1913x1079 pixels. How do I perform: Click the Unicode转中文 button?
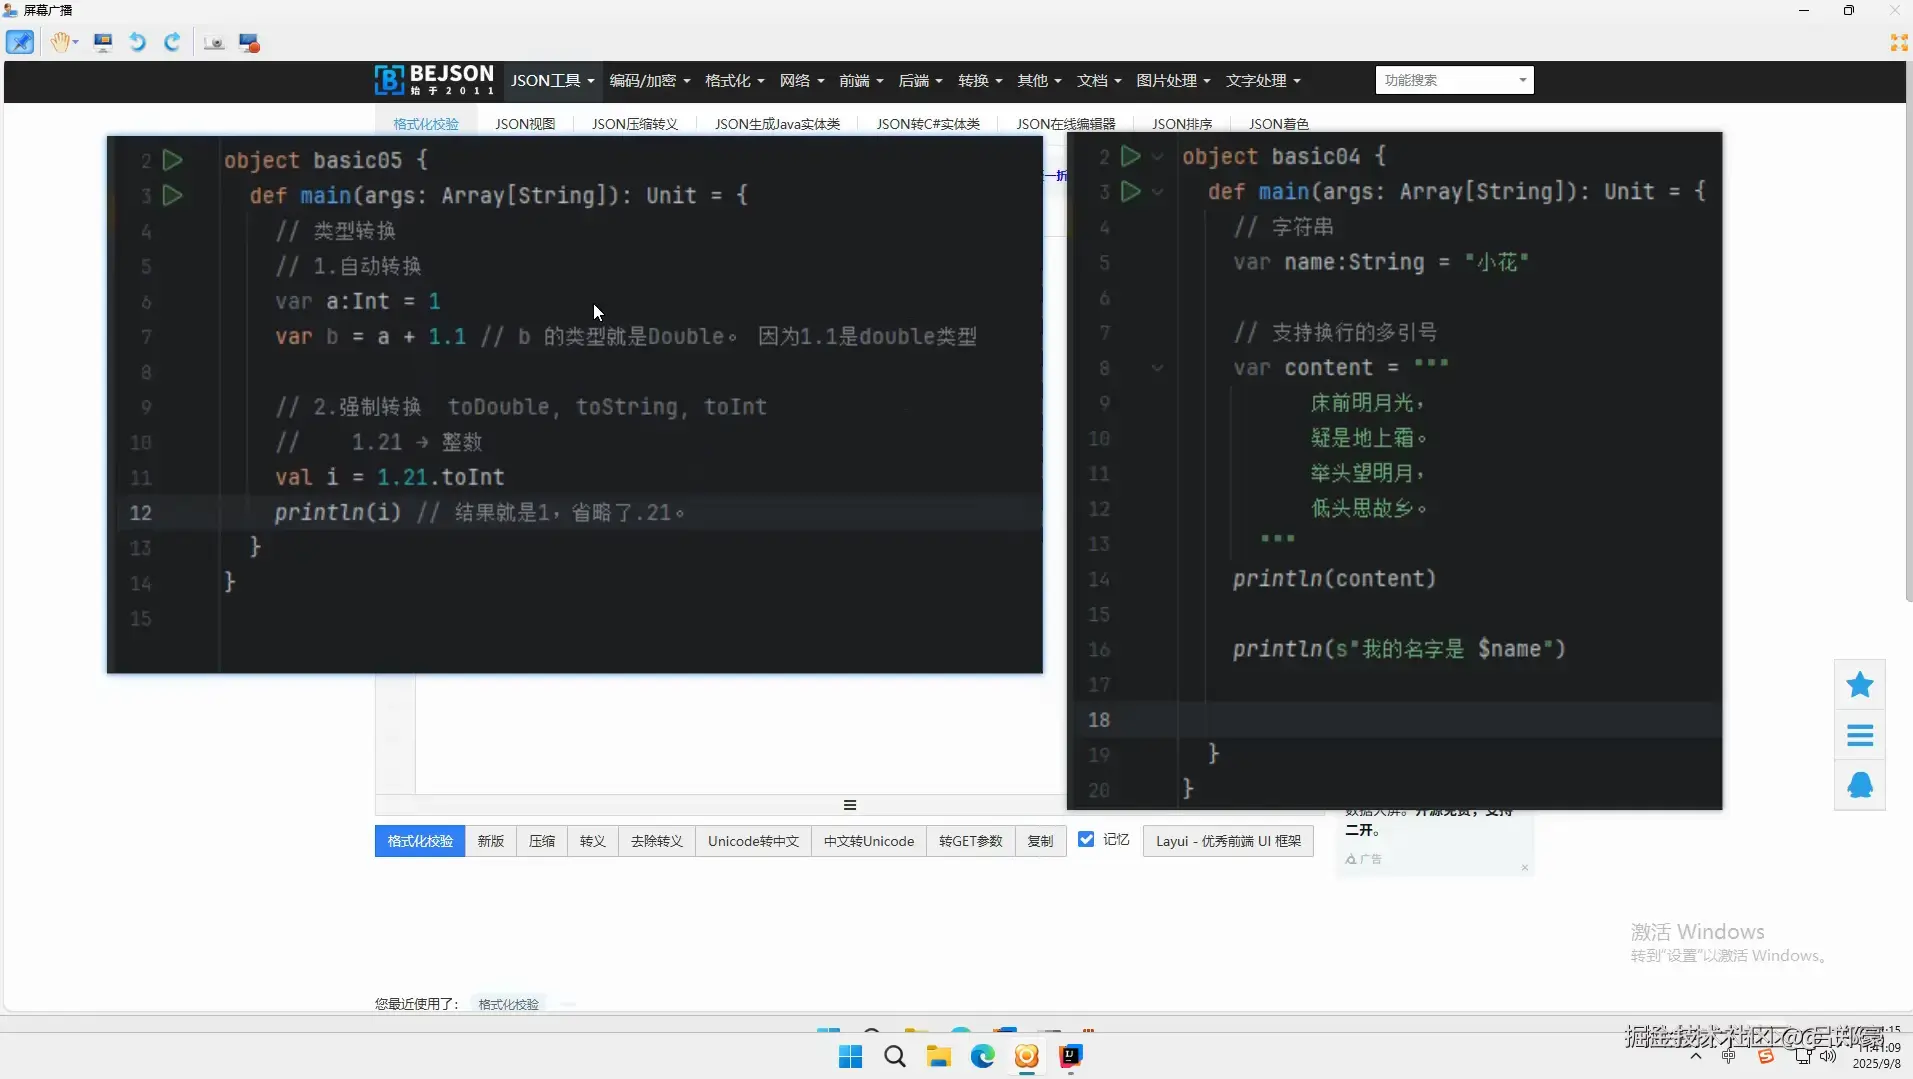point(754,841)
